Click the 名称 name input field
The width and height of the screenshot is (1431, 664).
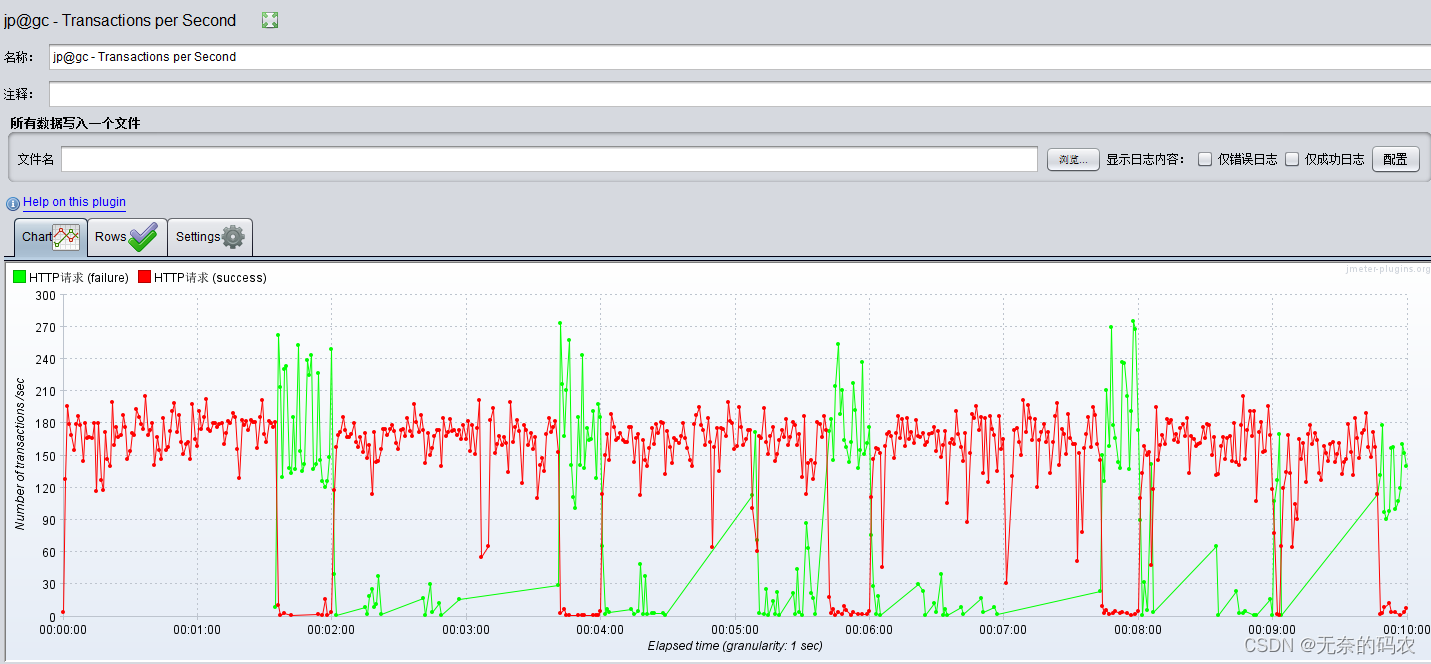click(740, 57)
